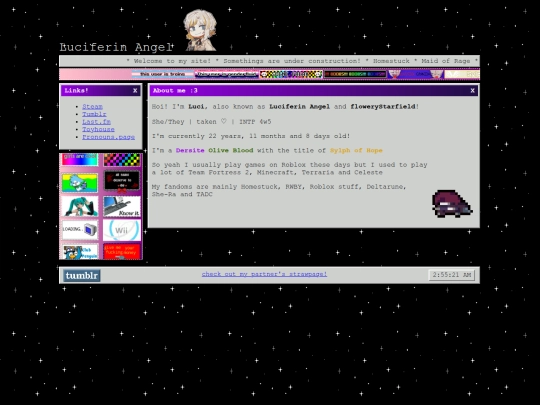
Task: Click the 'Links!' title bar
Action: (101, 91)
